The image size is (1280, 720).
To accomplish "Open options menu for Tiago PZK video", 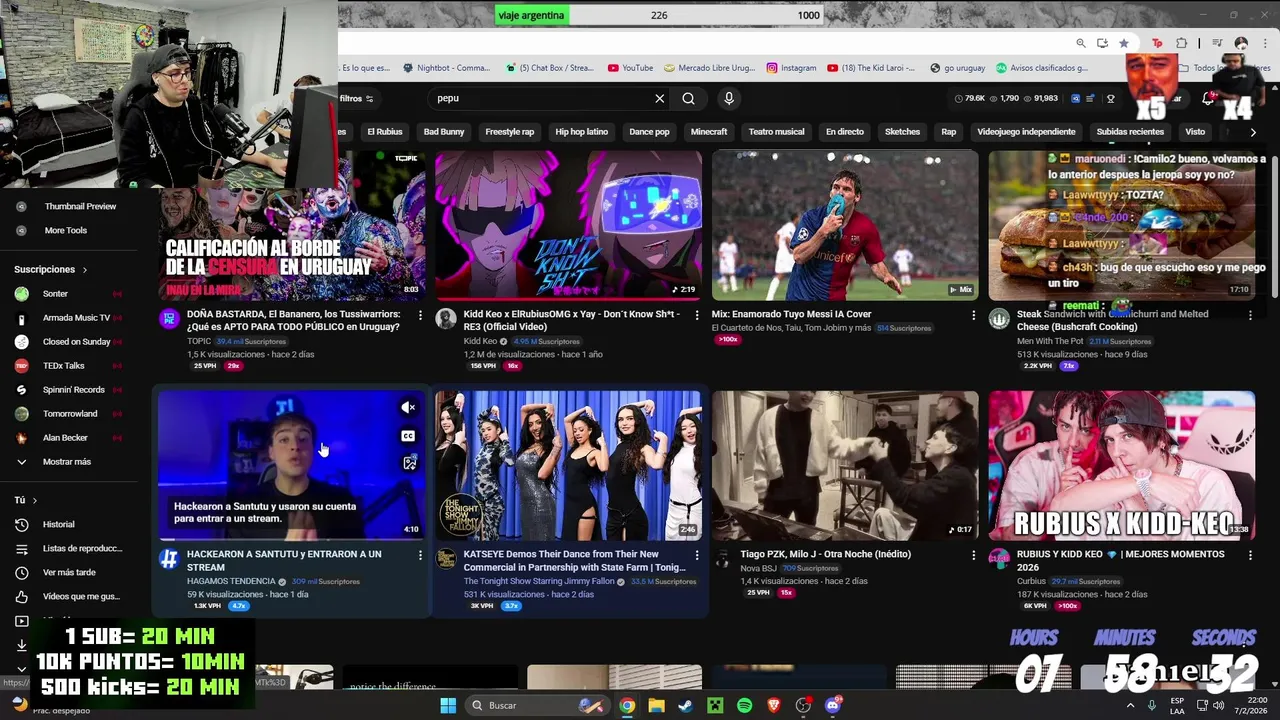I will coord(974,555).
